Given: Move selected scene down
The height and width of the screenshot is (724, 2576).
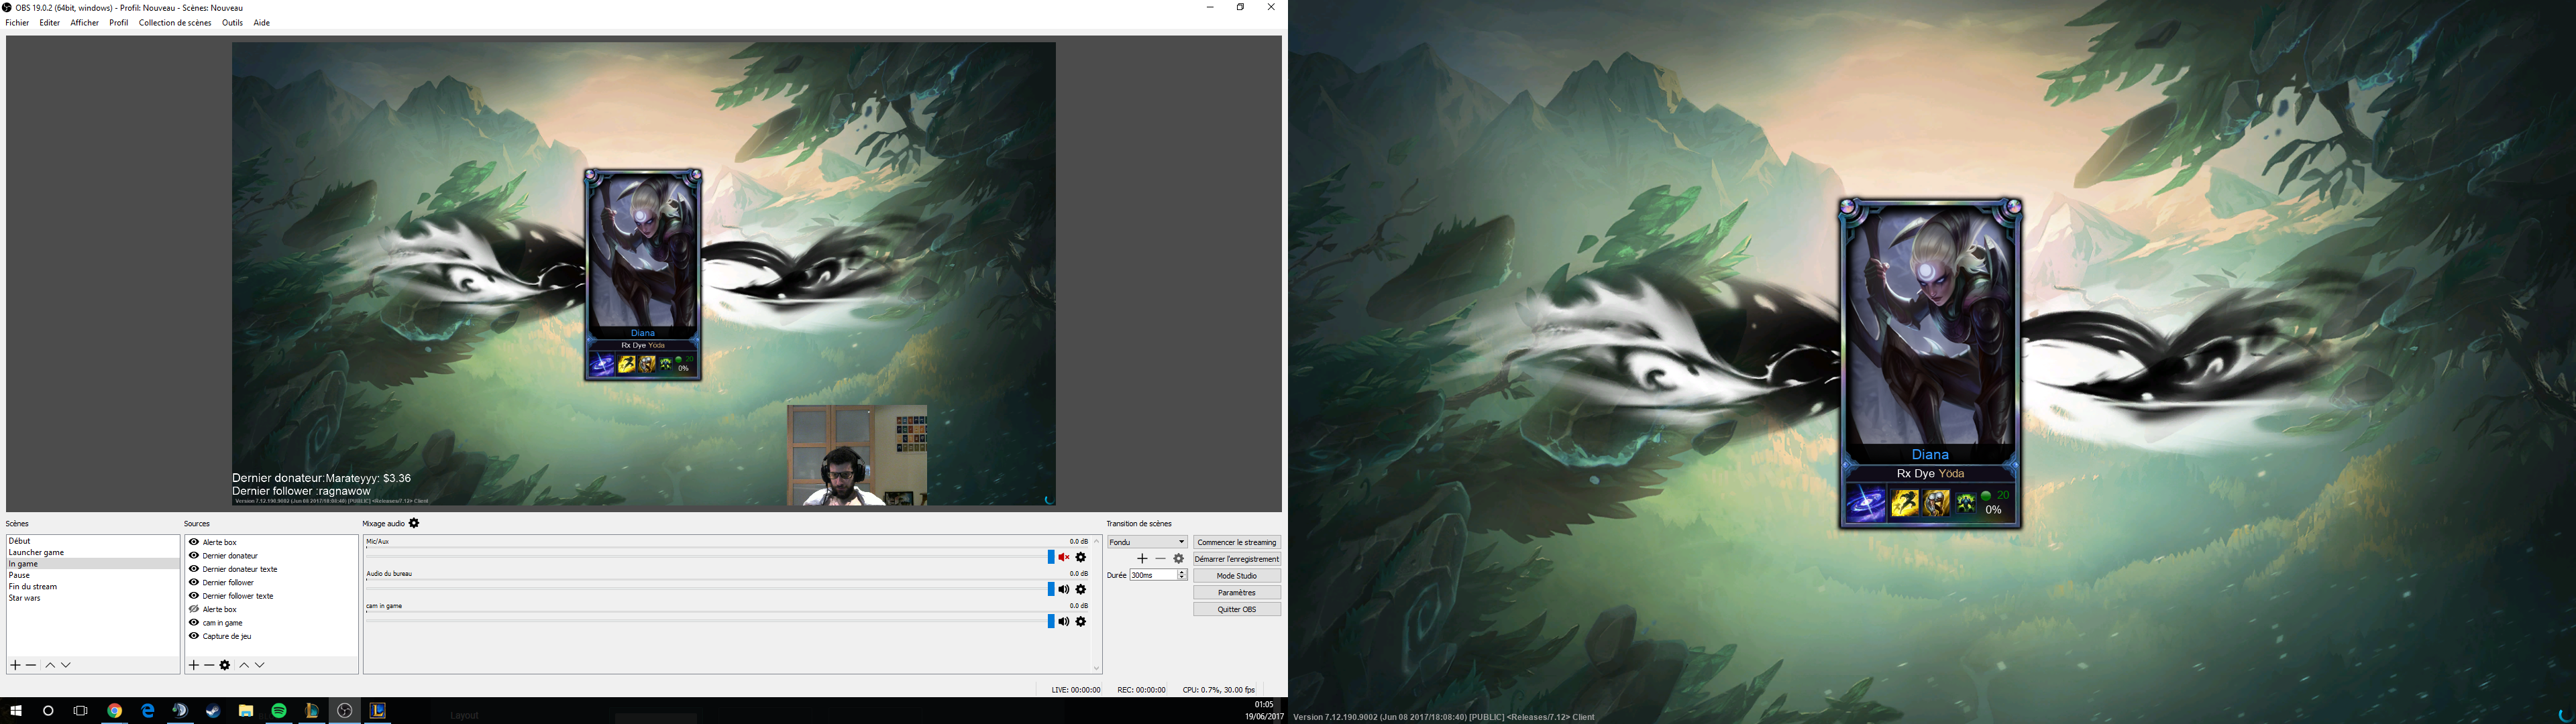Looking at the screenshot, I should coord(66,665).
